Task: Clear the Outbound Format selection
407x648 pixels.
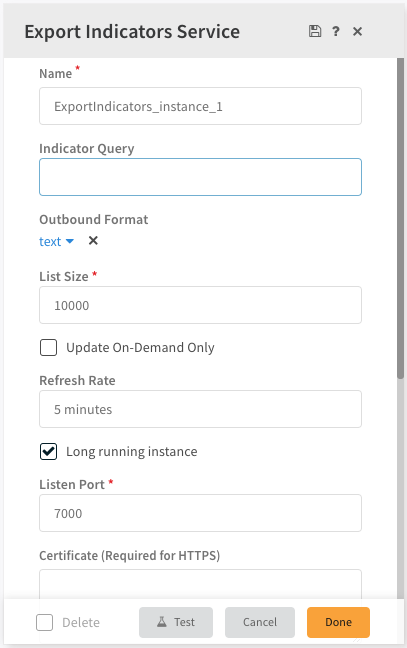Action: pyautogui.click(x=93, y=241)
